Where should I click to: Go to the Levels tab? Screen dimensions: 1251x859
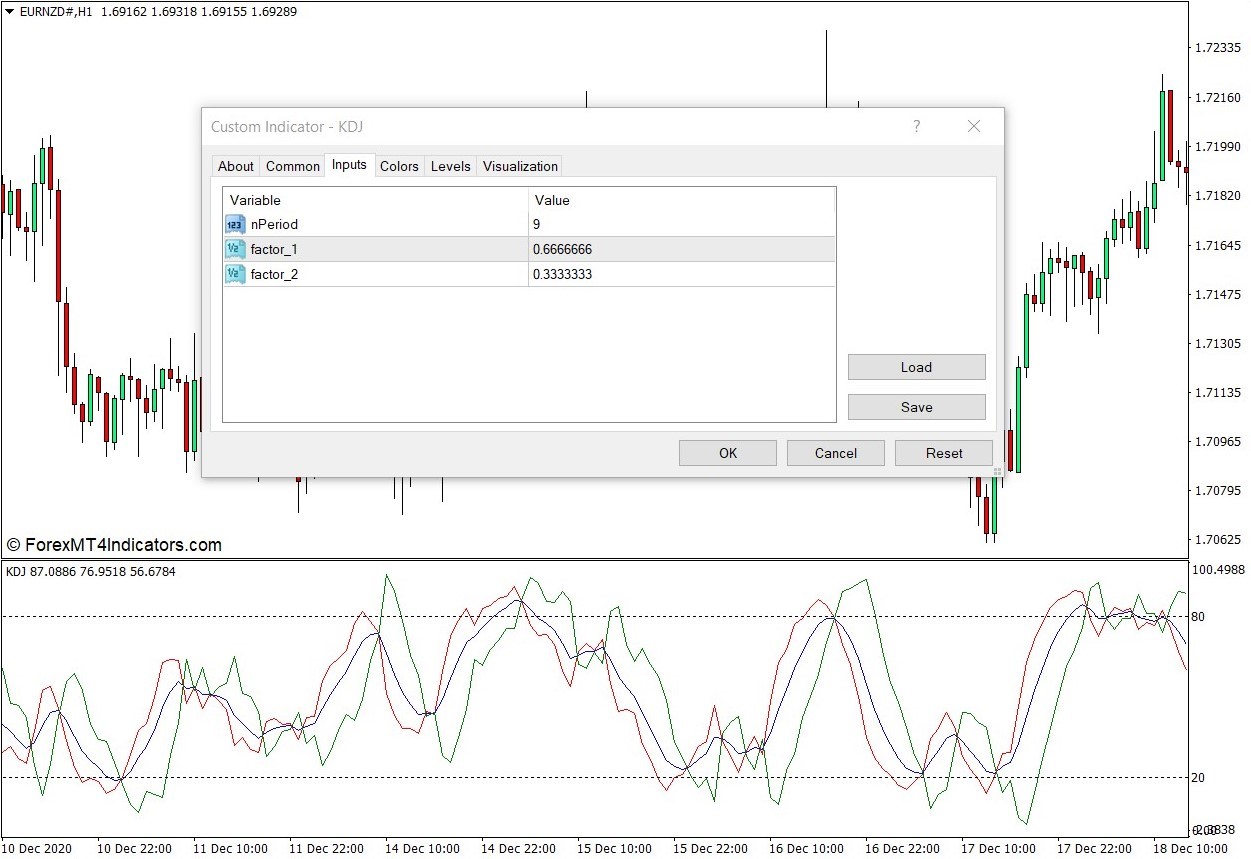pyautogui.click(x=450, y=166)
